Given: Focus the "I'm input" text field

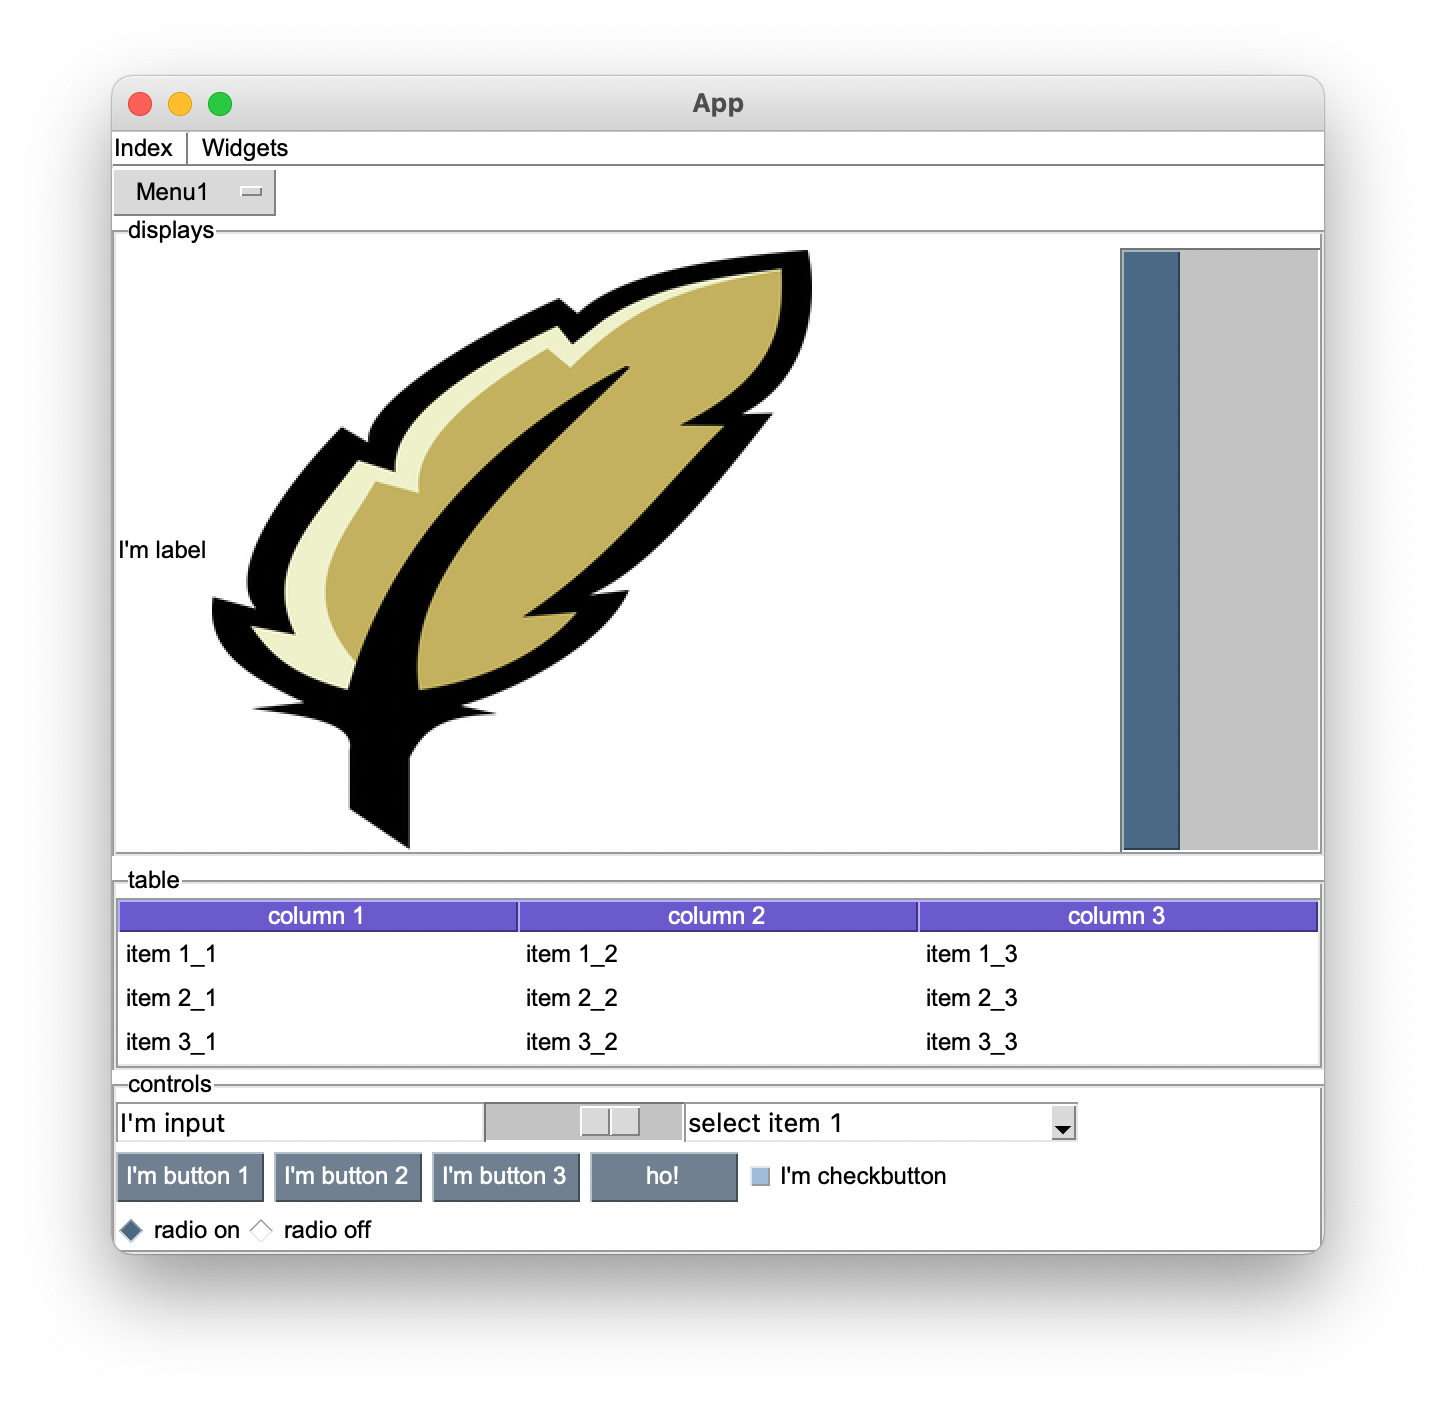Looking at the screenshot, I should 300,1123.
